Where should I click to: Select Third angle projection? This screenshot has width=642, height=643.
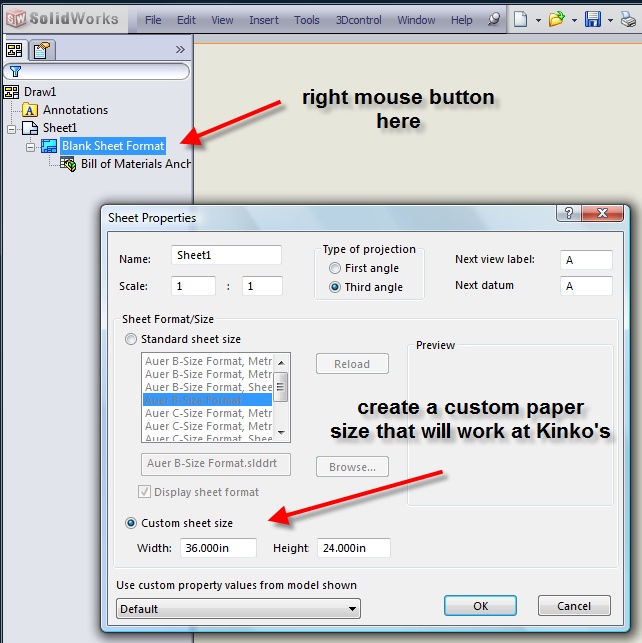pyautogui.click(x=335, y=287)
